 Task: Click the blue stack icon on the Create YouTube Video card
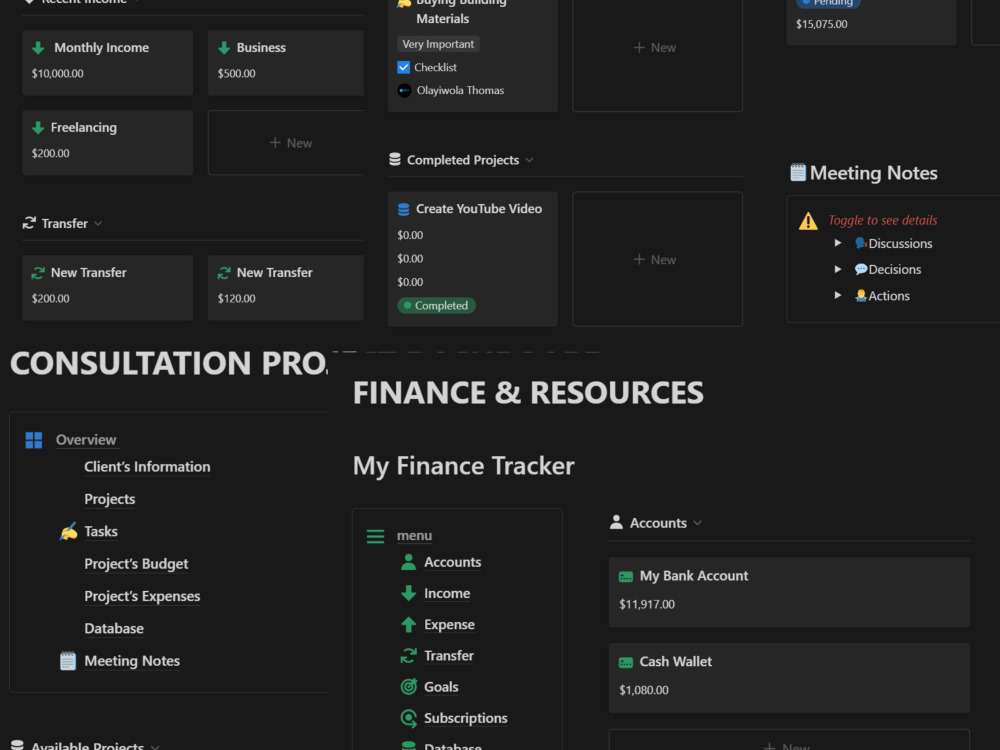404,209
